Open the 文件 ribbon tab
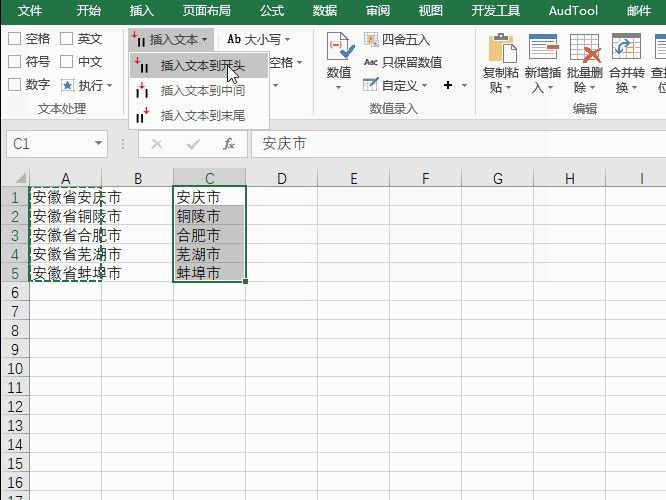Screen dimensions: 666x500 coord(30,10)
